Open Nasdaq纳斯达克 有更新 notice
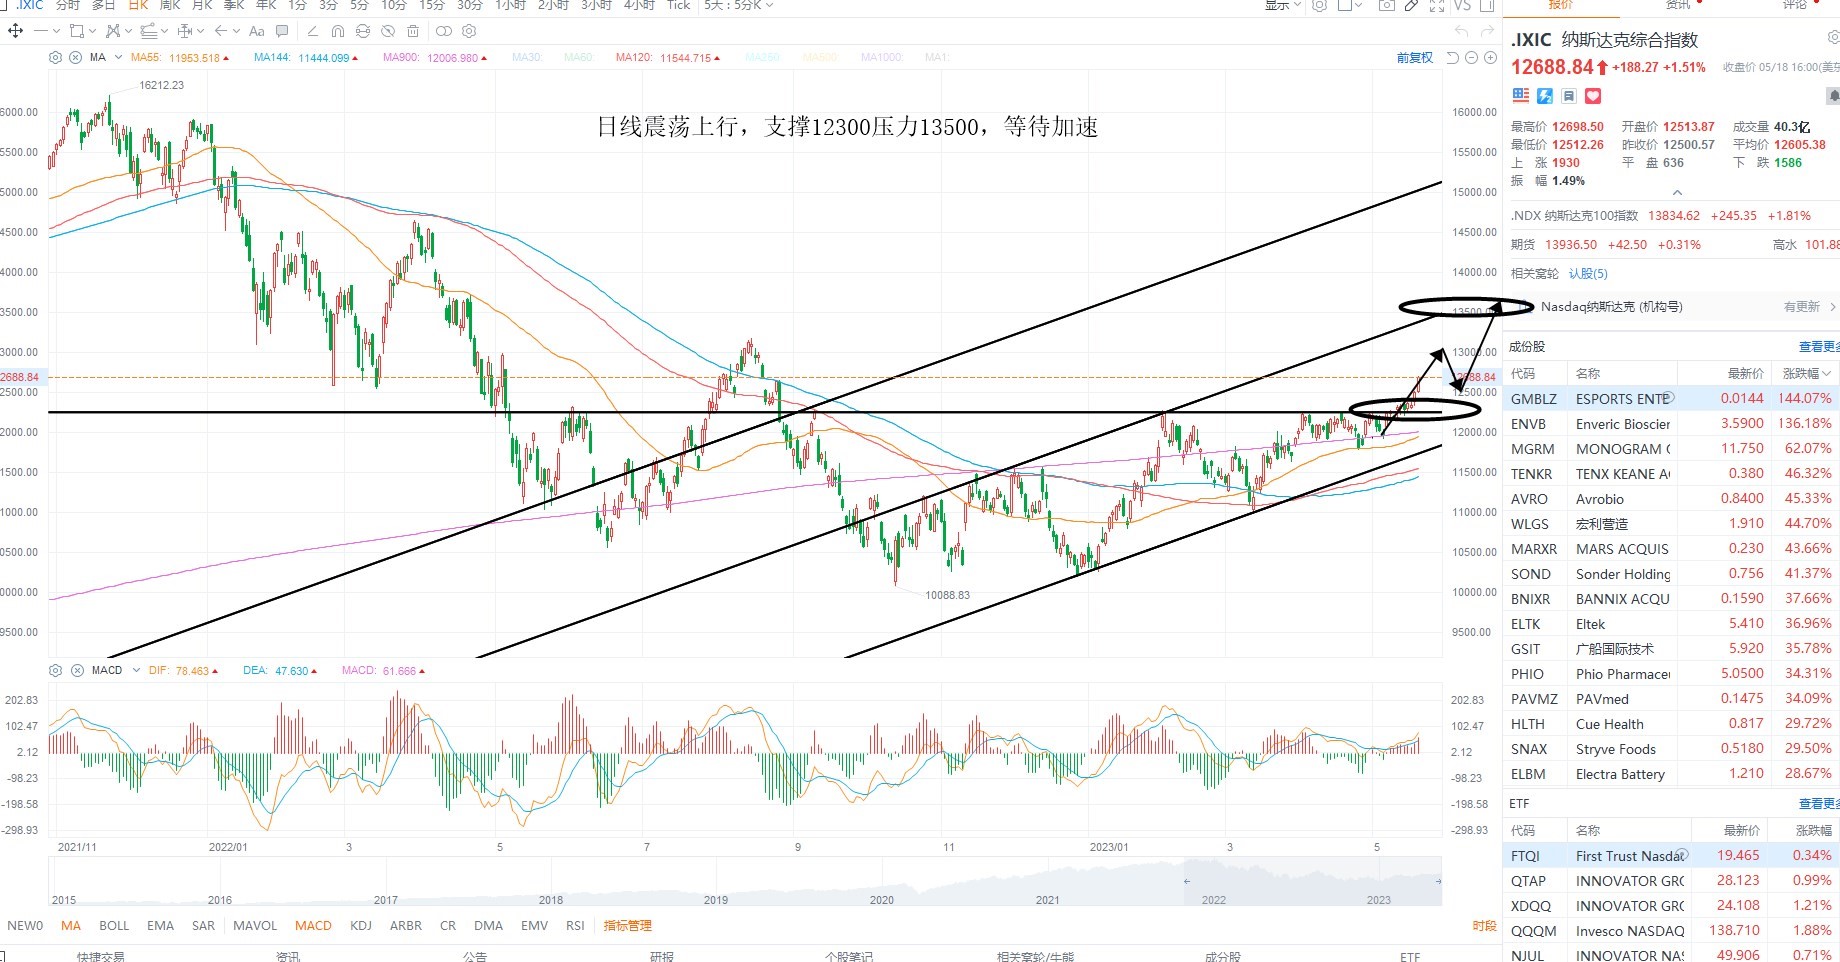The width and height of the screenshot is (1840, 962). 1671,307
